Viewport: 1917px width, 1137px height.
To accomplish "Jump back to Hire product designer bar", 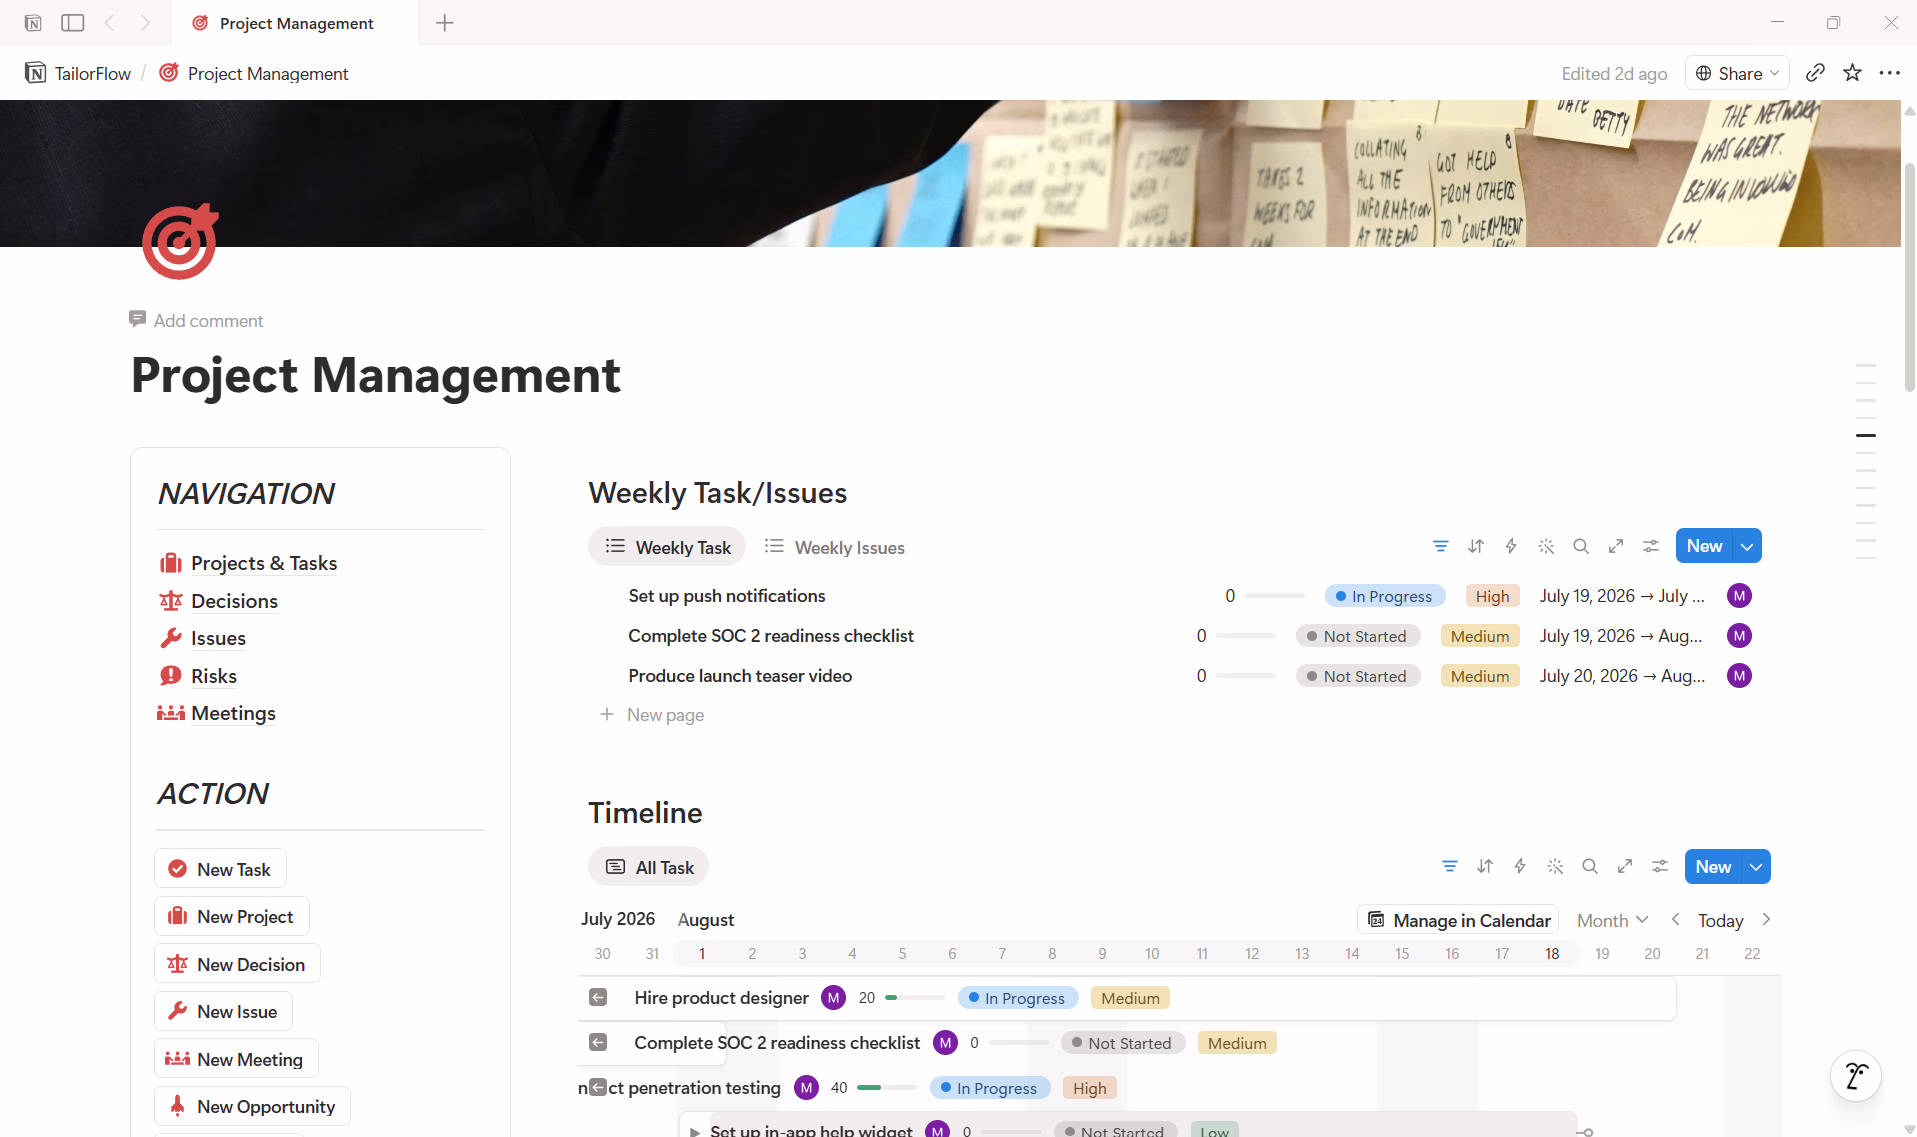I will (x=598, y=997).
